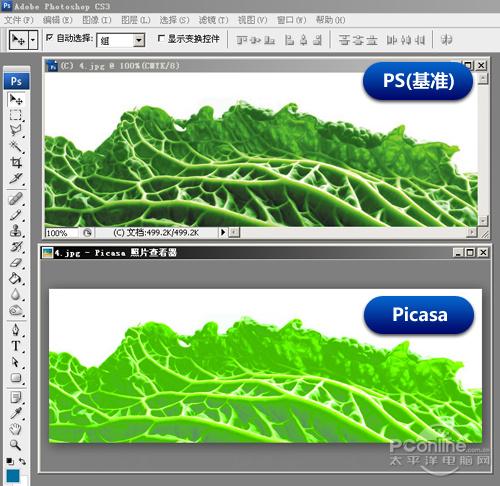Open the 选择(S) menu
This screenshot has height=486, width=500.
tap(174, 20)
